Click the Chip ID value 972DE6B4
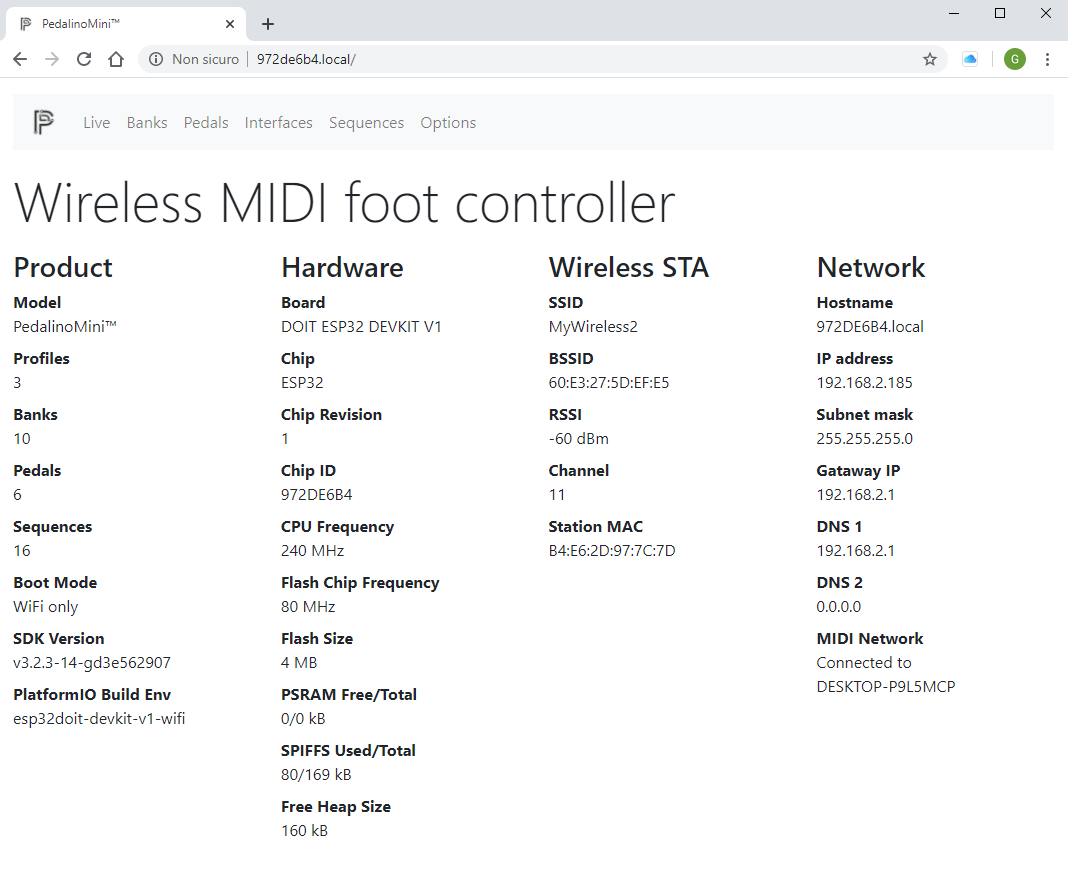The image size is (1068, 883). 317,495
